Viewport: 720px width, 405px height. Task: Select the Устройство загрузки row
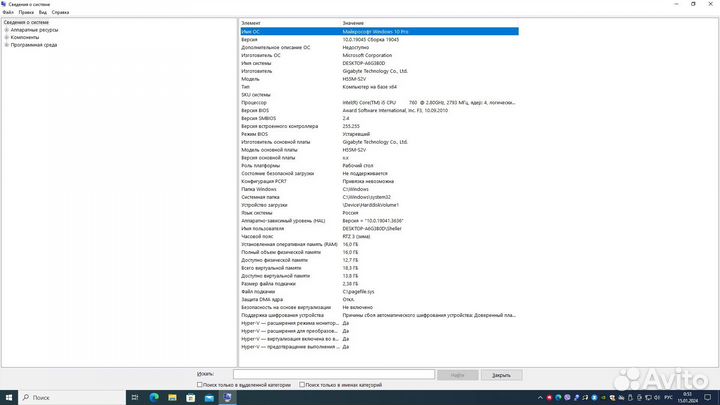379,205
